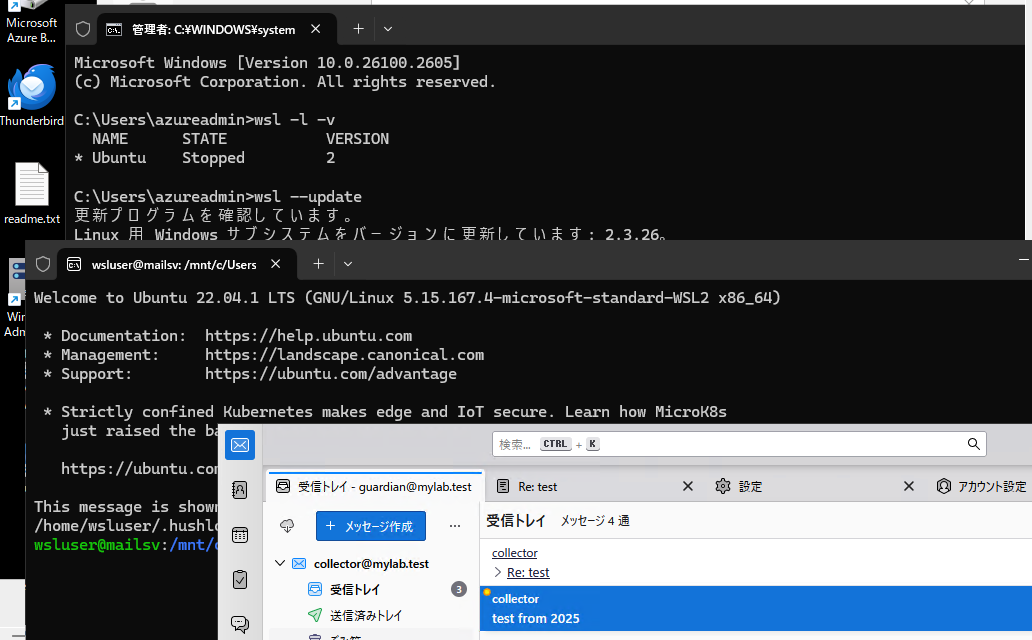Open tab dropdown in wsluser terminal
Viewport: 1032px width, 640px height.
point(348,264)
